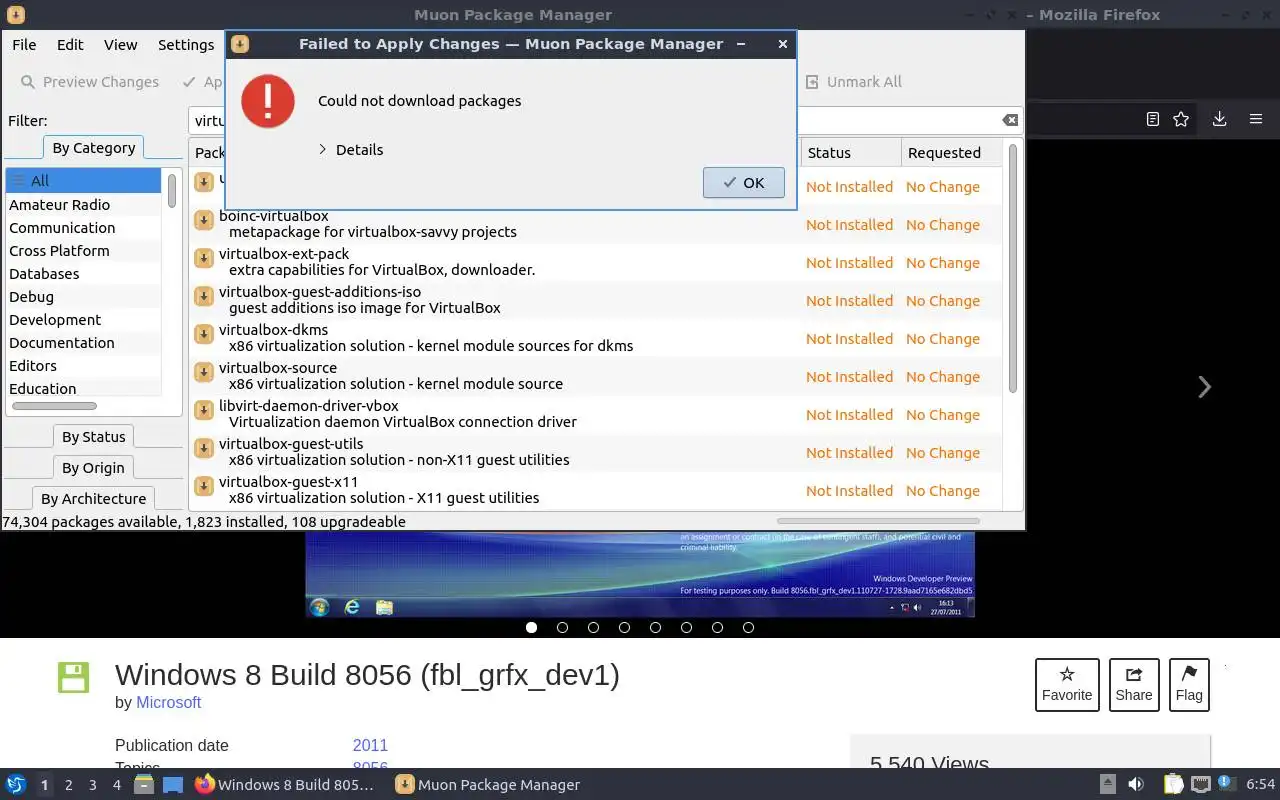The height and width of the screenshot is (800, 1280).
Task: Select the By Category tab
Action: tap(93, 148)
